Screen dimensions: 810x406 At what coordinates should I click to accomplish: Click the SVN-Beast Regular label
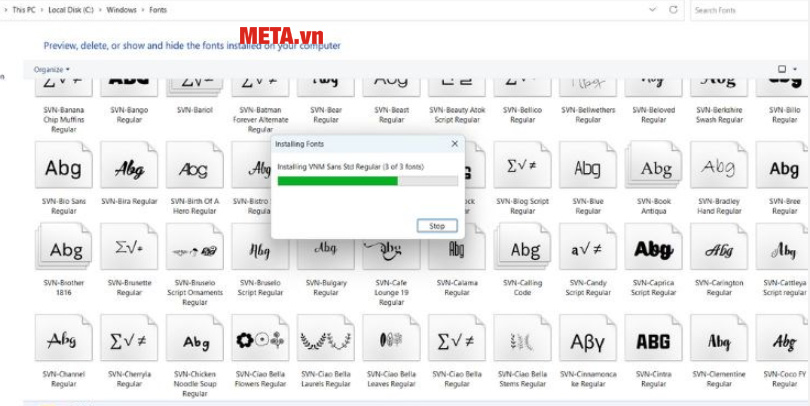(x=392, y=115)
